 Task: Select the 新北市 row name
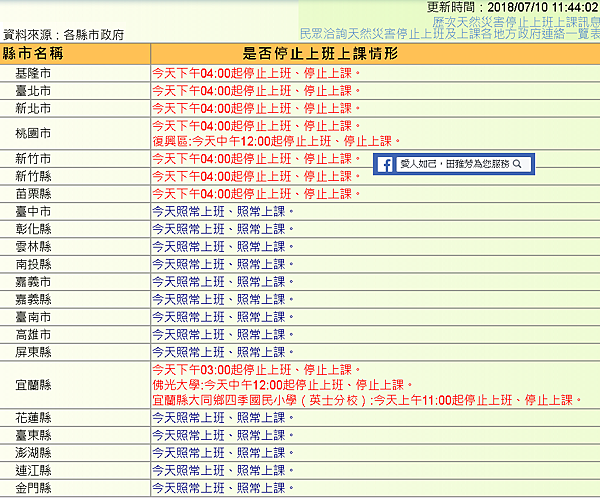point(33,108)
